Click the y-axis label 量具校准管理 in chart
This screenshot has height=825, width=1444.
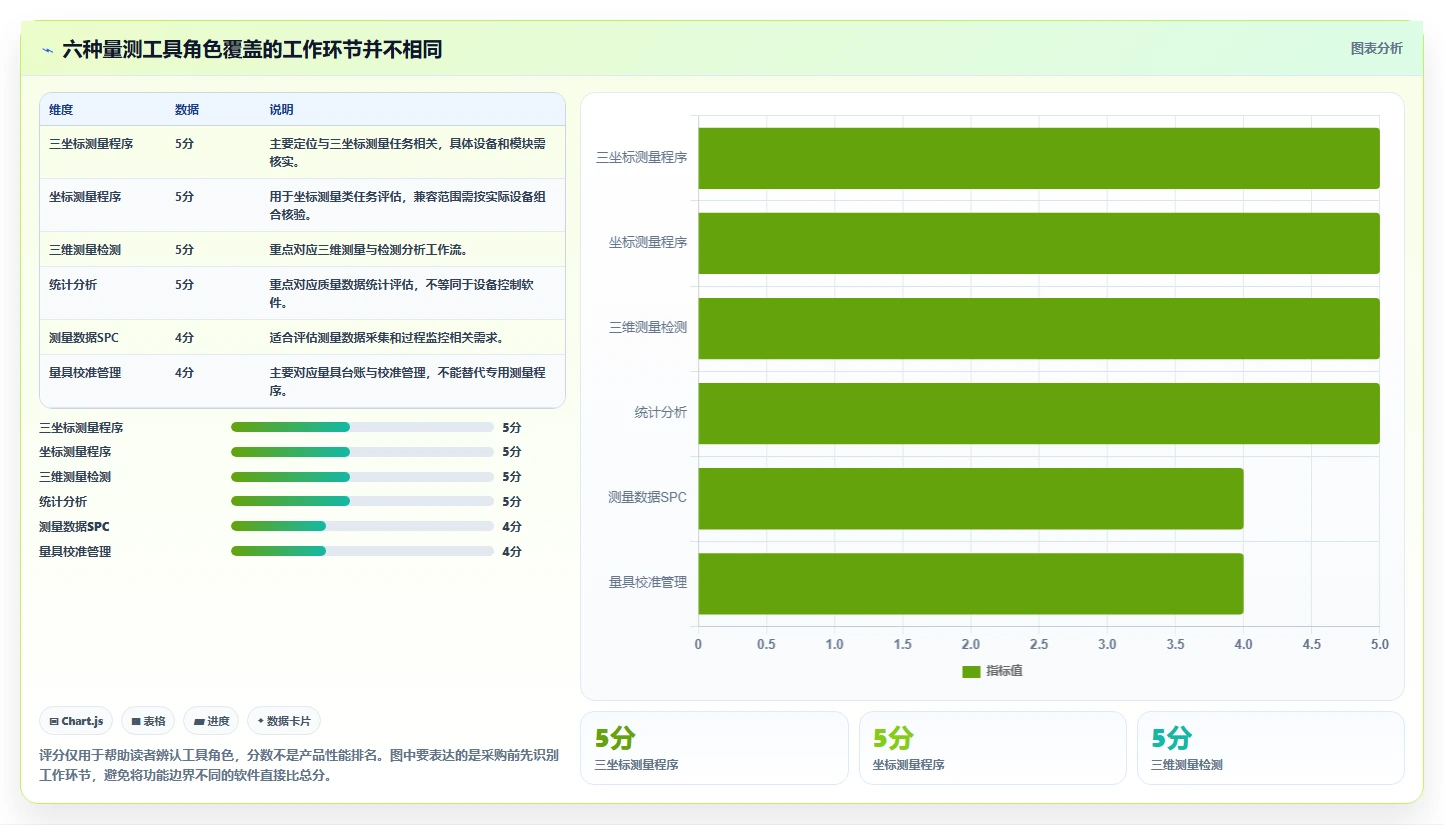coord(648,582)
